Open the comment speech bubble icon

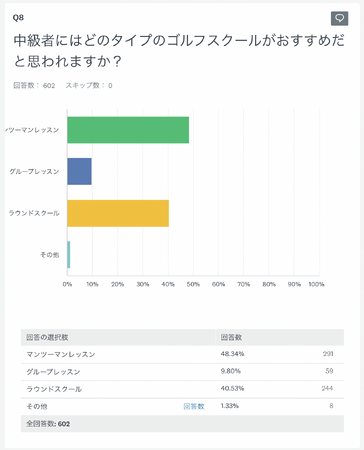tap(339, 18)
